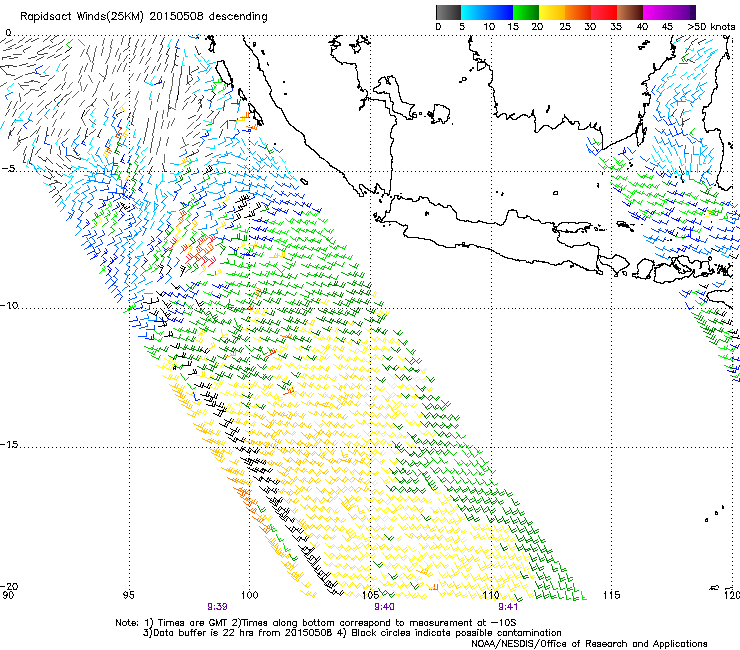Click the legend label '20'
The width and height of the screenshot is (740, 650).
pyautogui.click(x=537, y=27)
